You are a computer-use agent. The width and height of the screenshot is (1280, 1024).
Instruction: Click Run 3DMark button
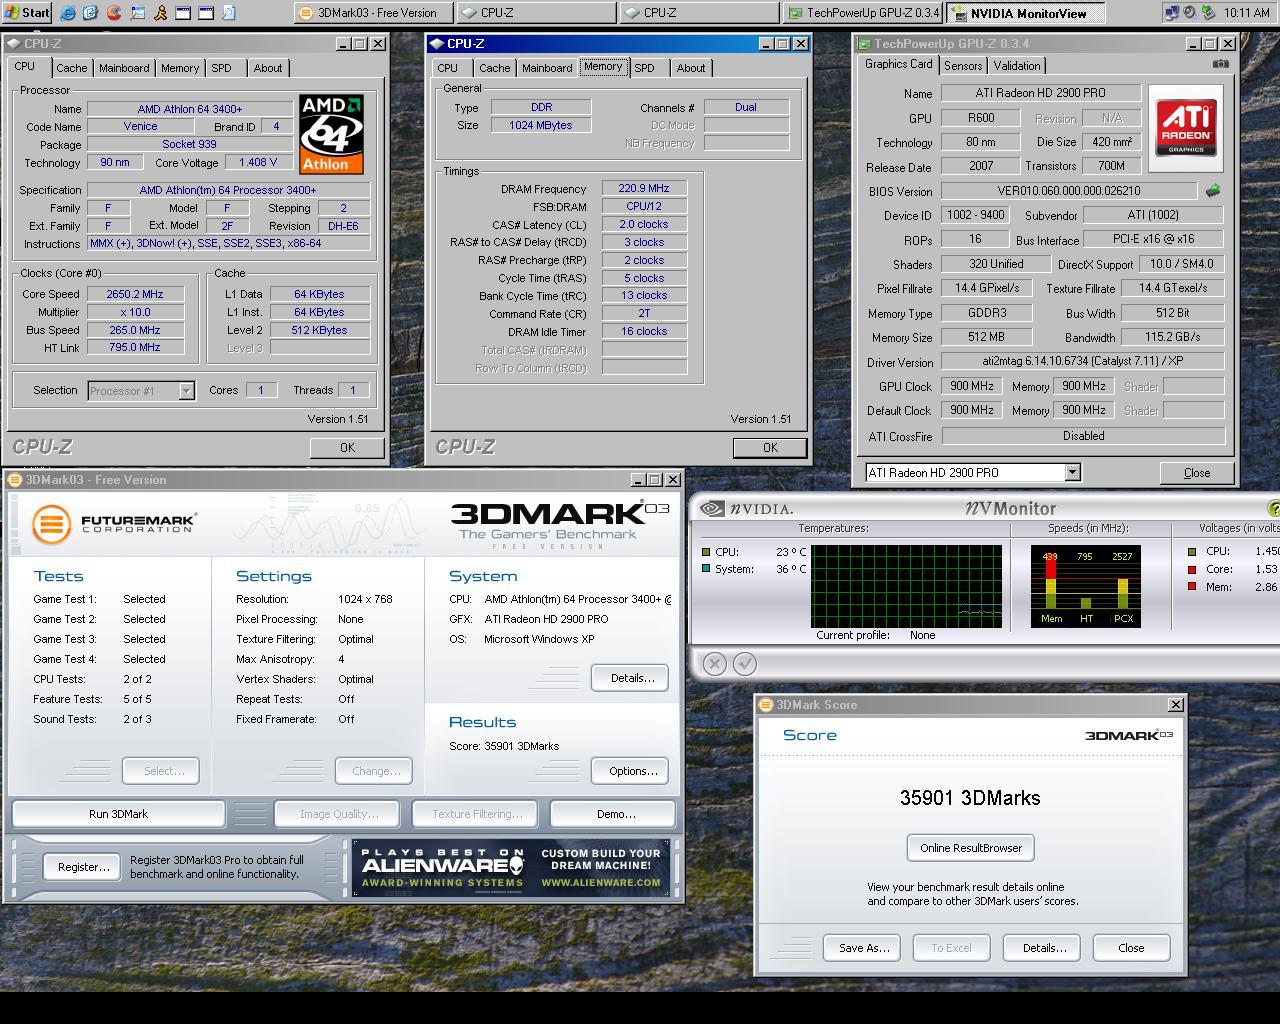click(x=118, y=814)
